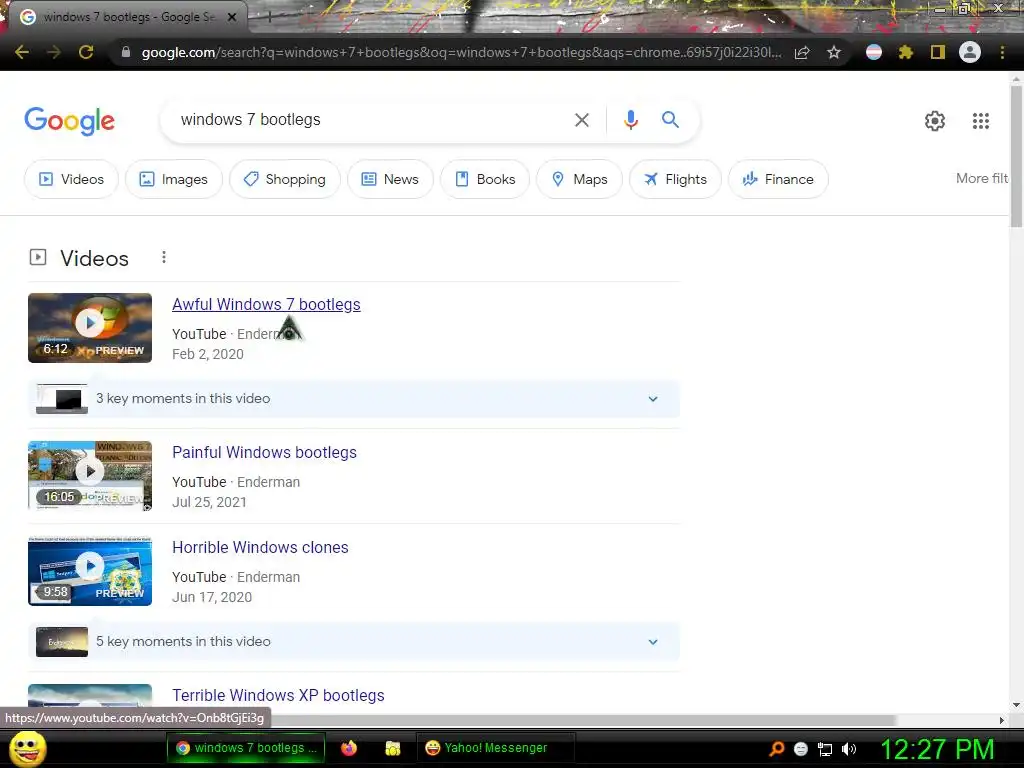
Task: Click the vertical page scrollbar thumb
Action: tap(1016, 155)
